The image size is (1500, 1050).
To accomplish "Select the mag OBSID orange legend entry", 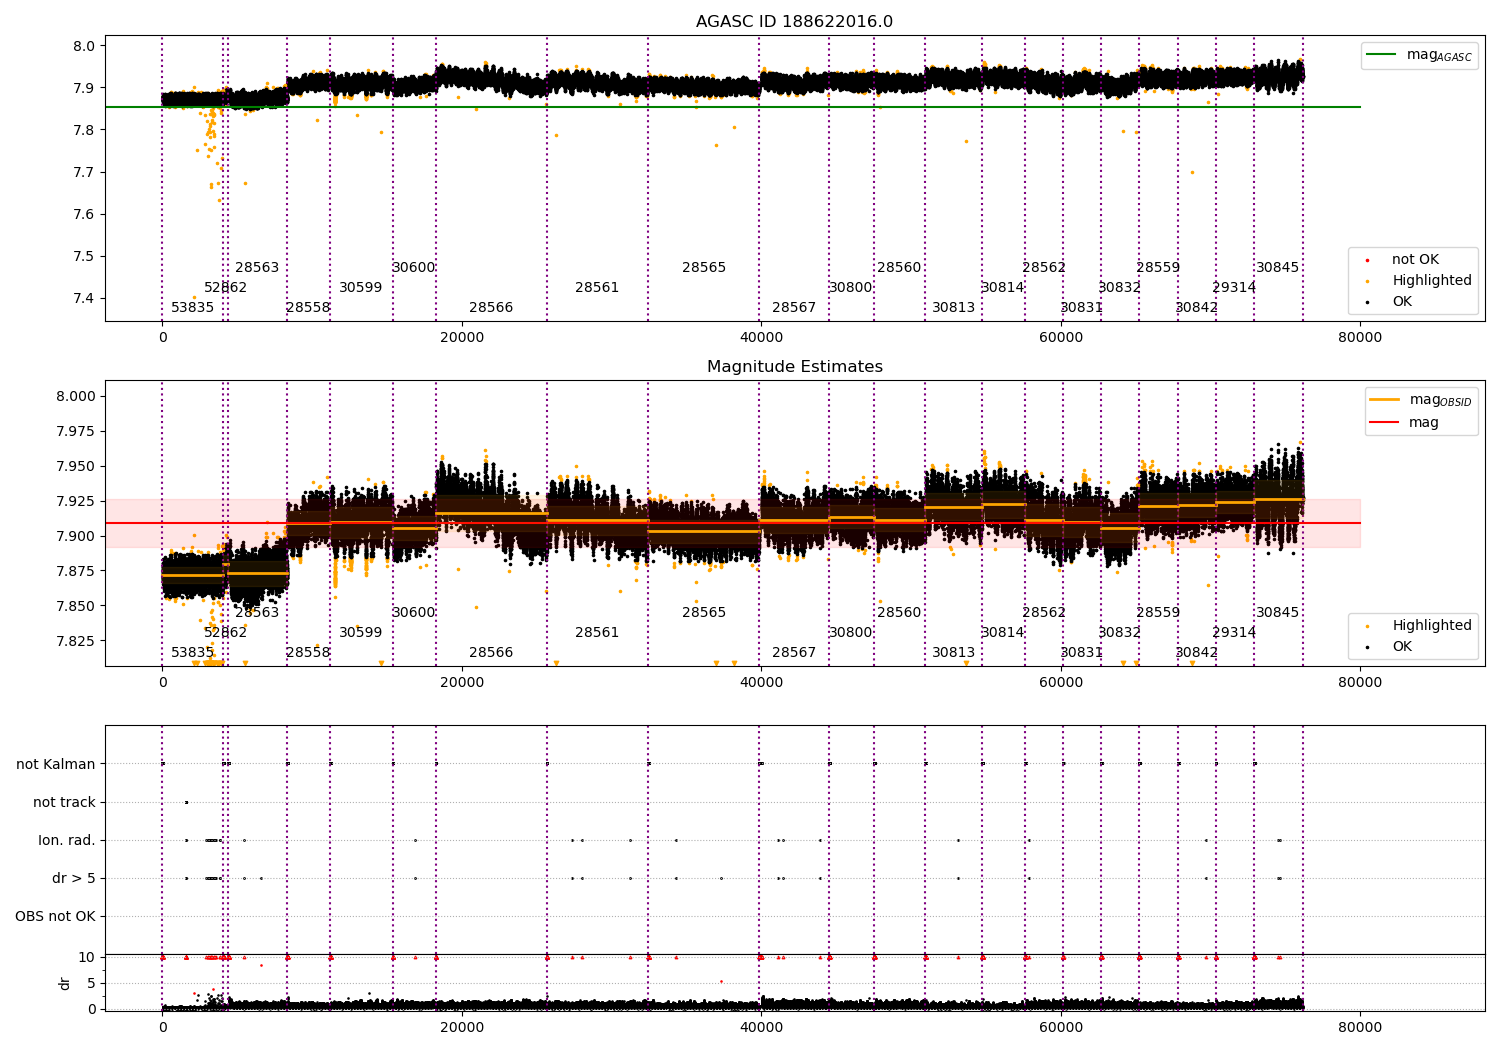I will pos(1422,400).
